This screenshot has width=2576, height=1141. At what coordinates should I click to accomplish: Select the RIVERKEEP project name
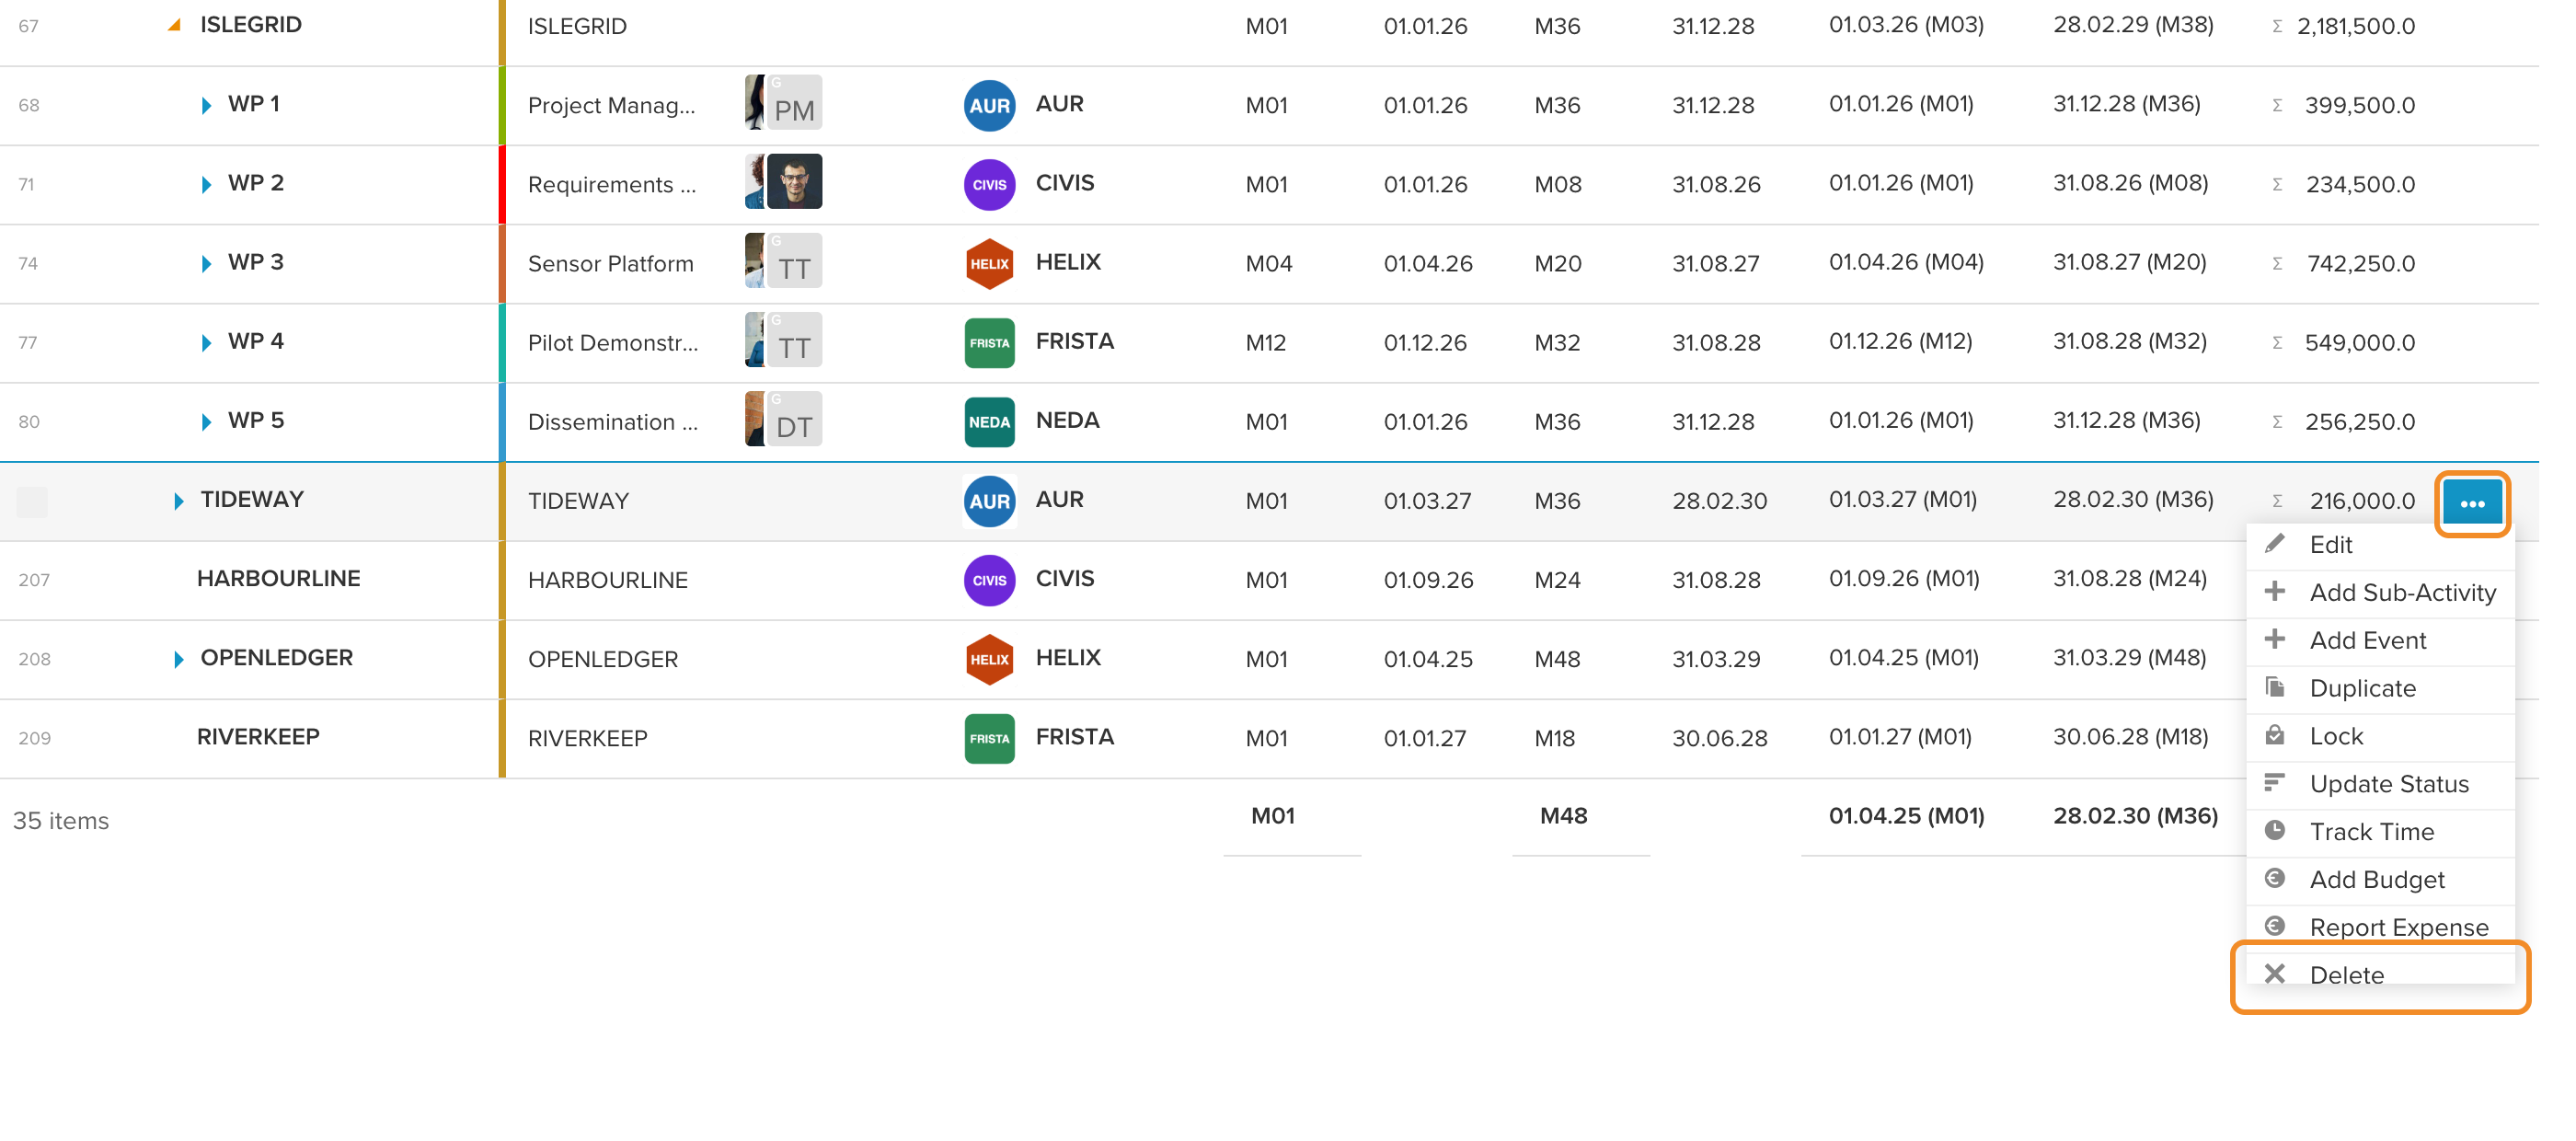[258, 736]
